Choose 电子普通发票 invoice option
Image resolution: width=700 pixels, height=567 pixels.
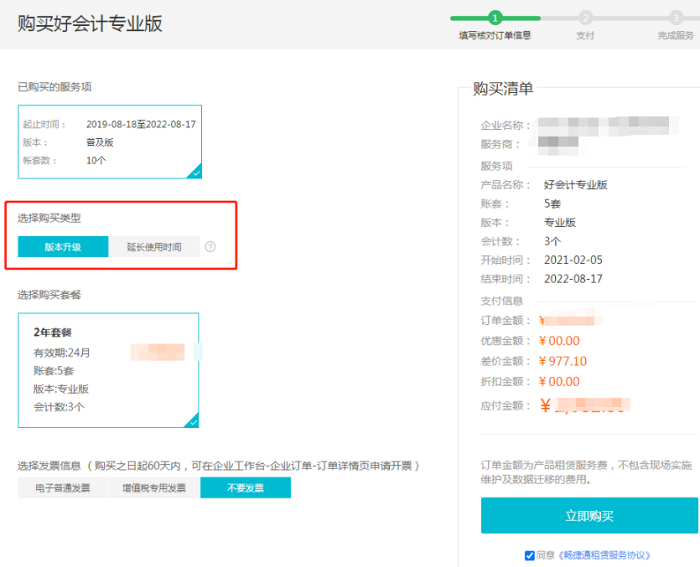coord(63,488)
